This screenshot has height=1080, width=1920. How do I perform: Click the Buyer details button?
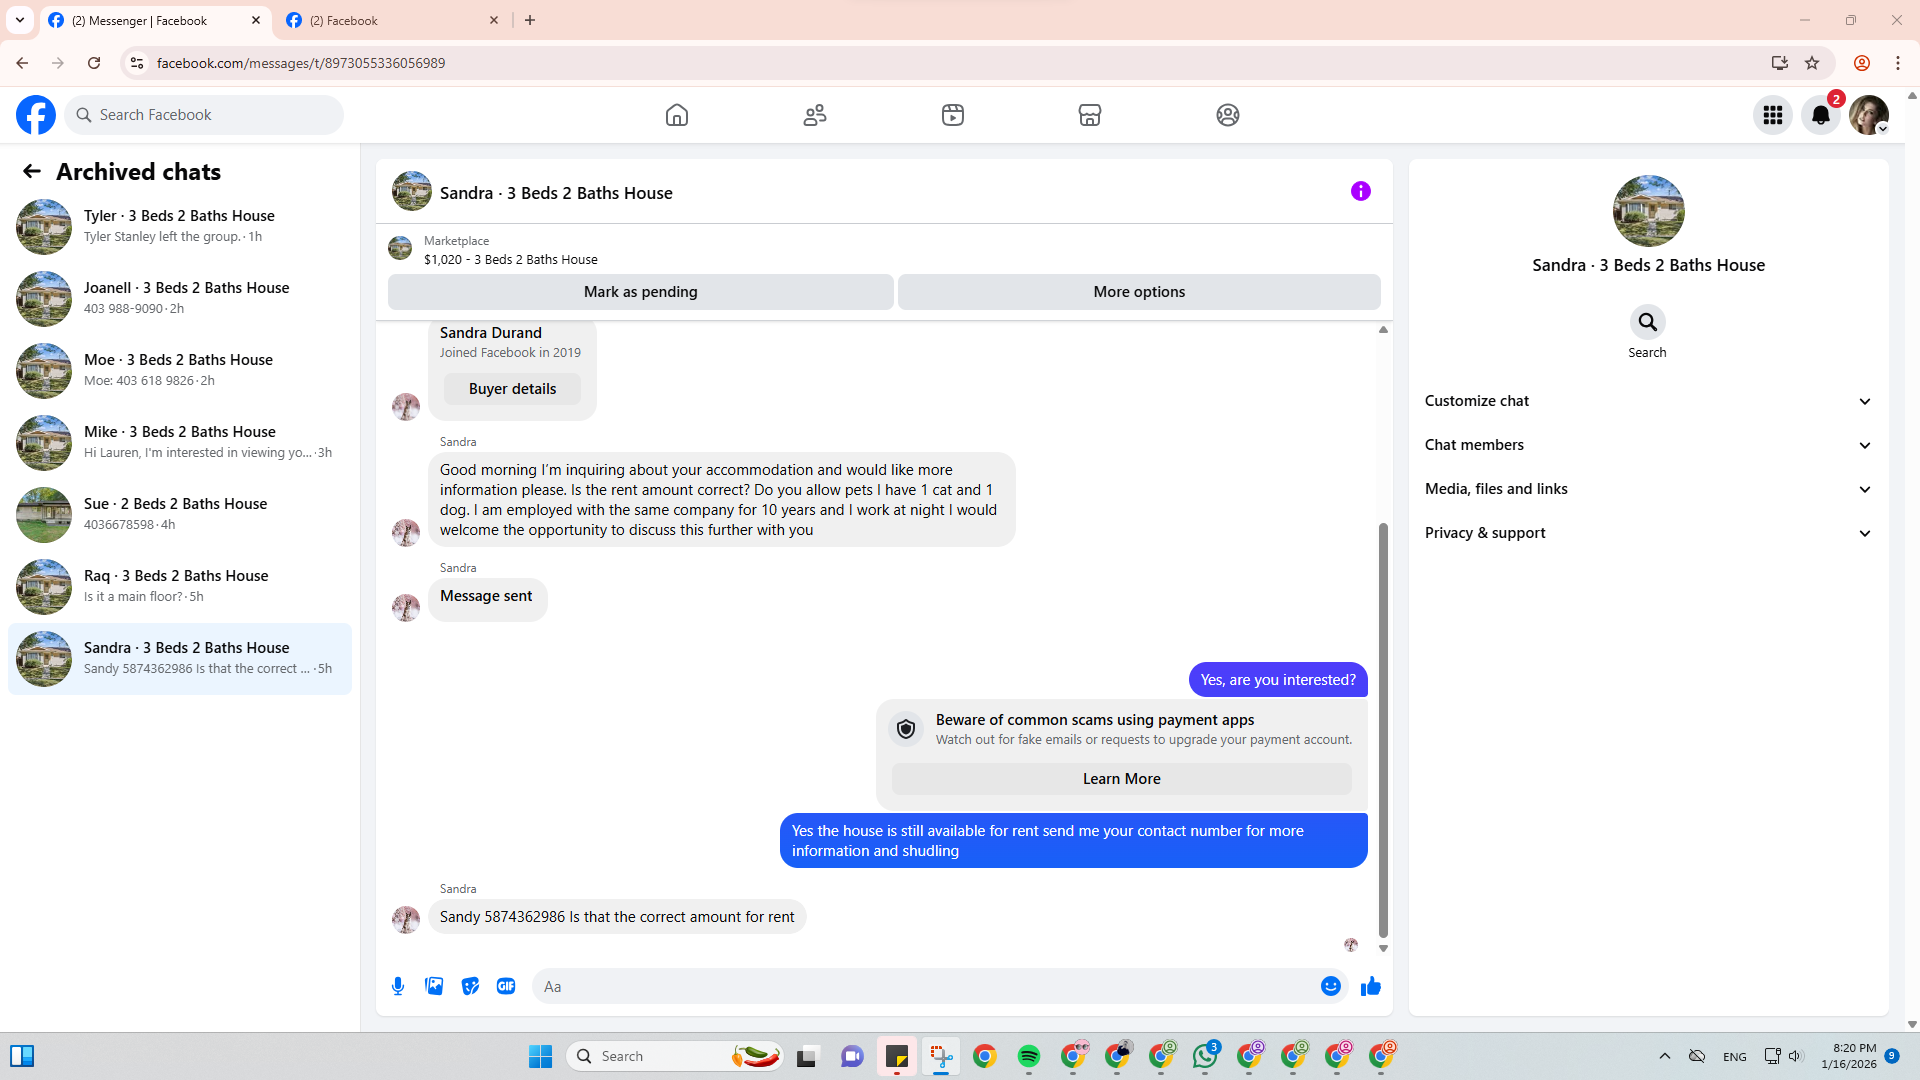pos(512,389)
